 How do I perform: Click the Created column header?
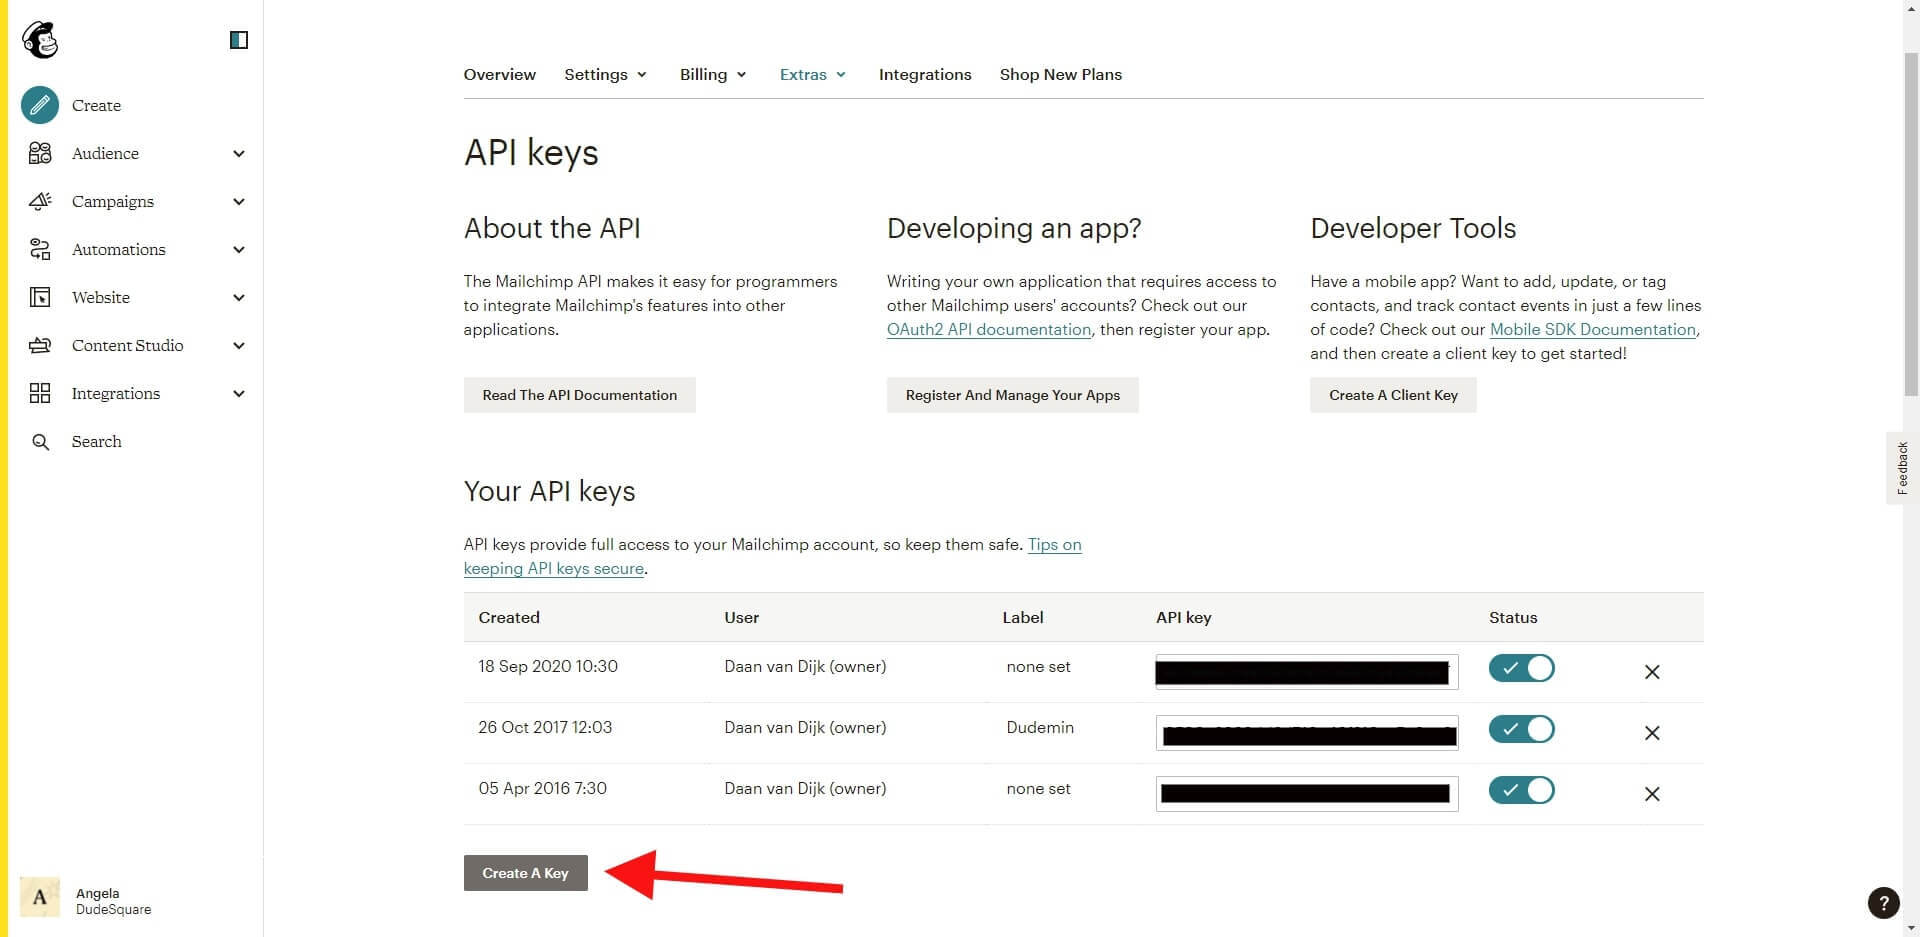point(509,617)
